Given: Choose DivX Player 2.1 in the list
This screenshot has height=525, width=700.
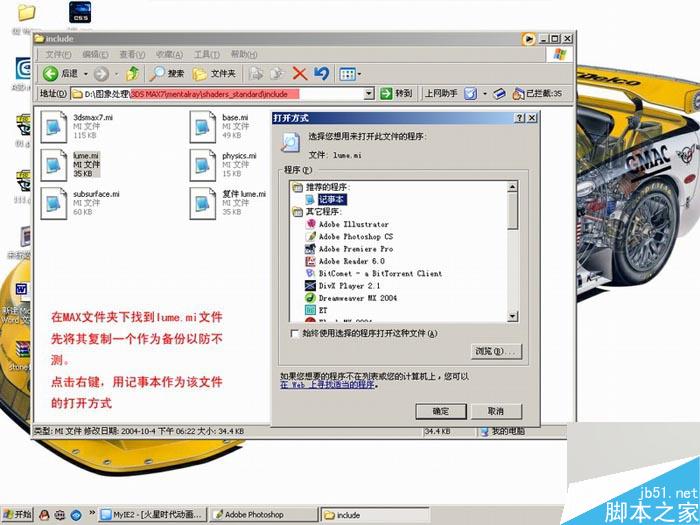Looking at the screenshot, I should (349, 286).
